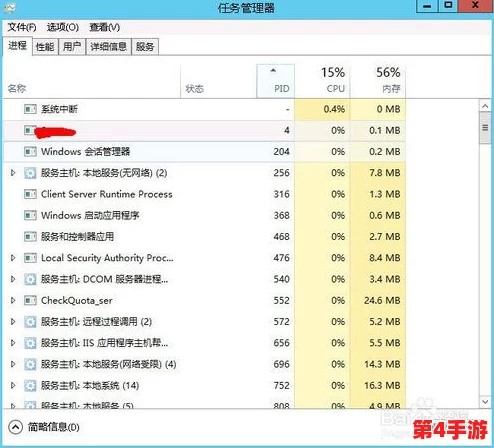This screenshot has height=448, width=494.
Task: Expand 服务主机: IIS 应用程序主机 group
Action: [x=13, y=343]
